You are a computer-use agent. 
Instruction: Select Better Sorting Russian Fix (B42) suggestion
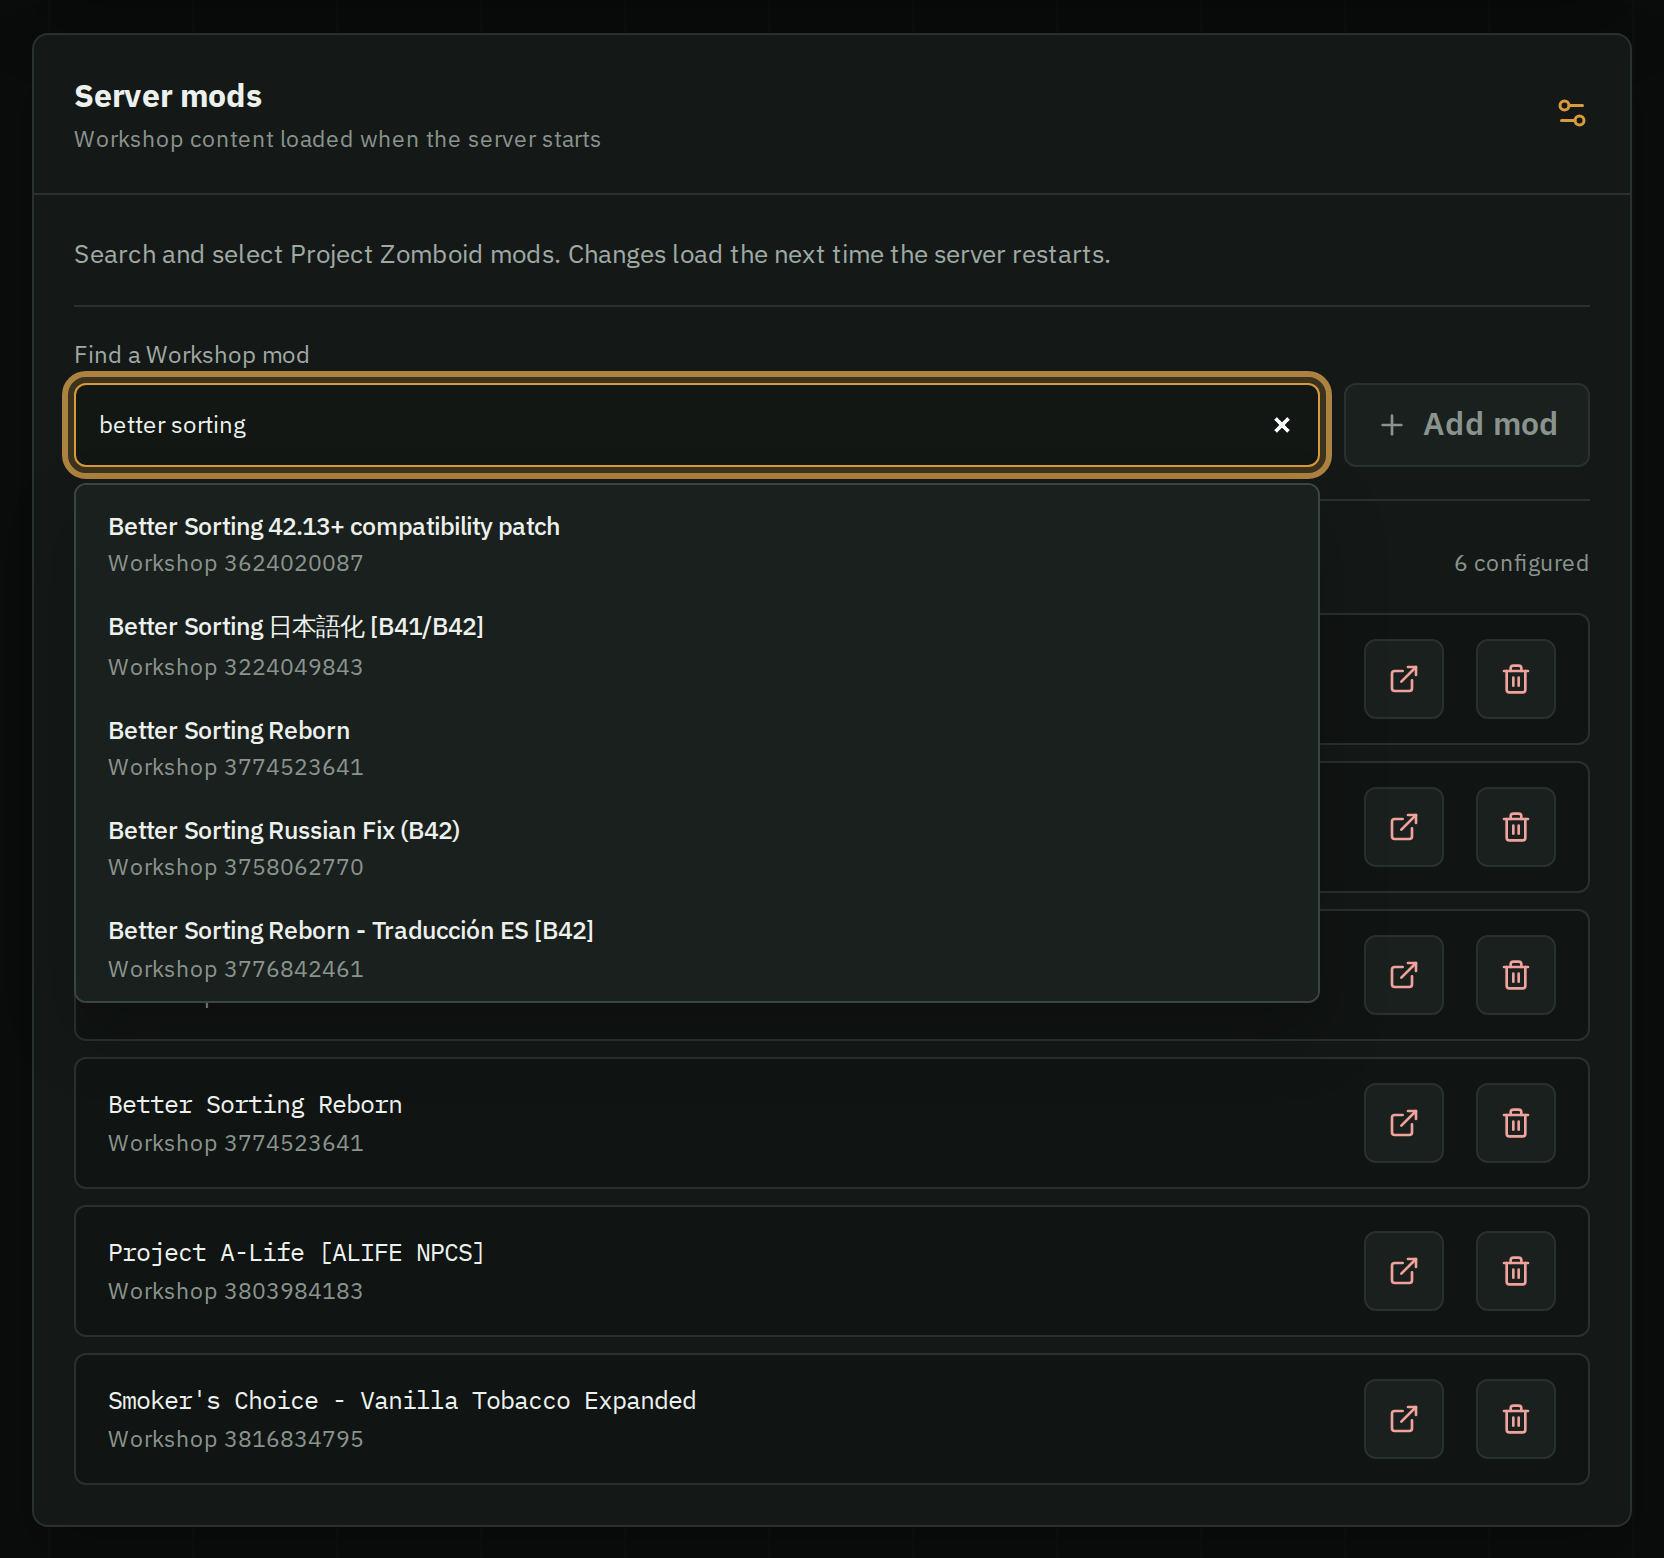tap(697, 848)
